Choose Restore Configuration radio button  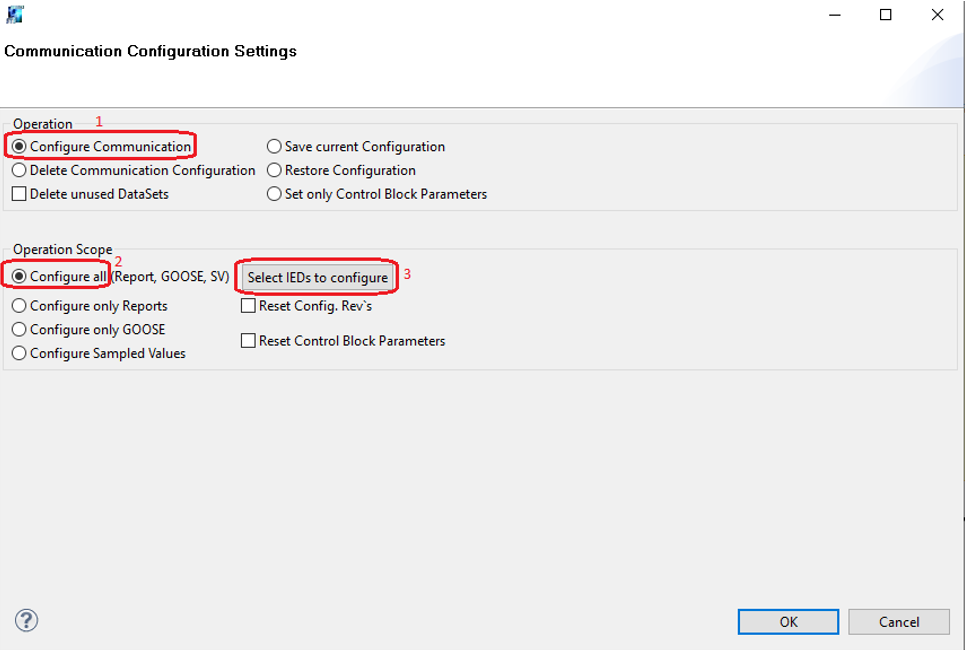tap(274, 171)
